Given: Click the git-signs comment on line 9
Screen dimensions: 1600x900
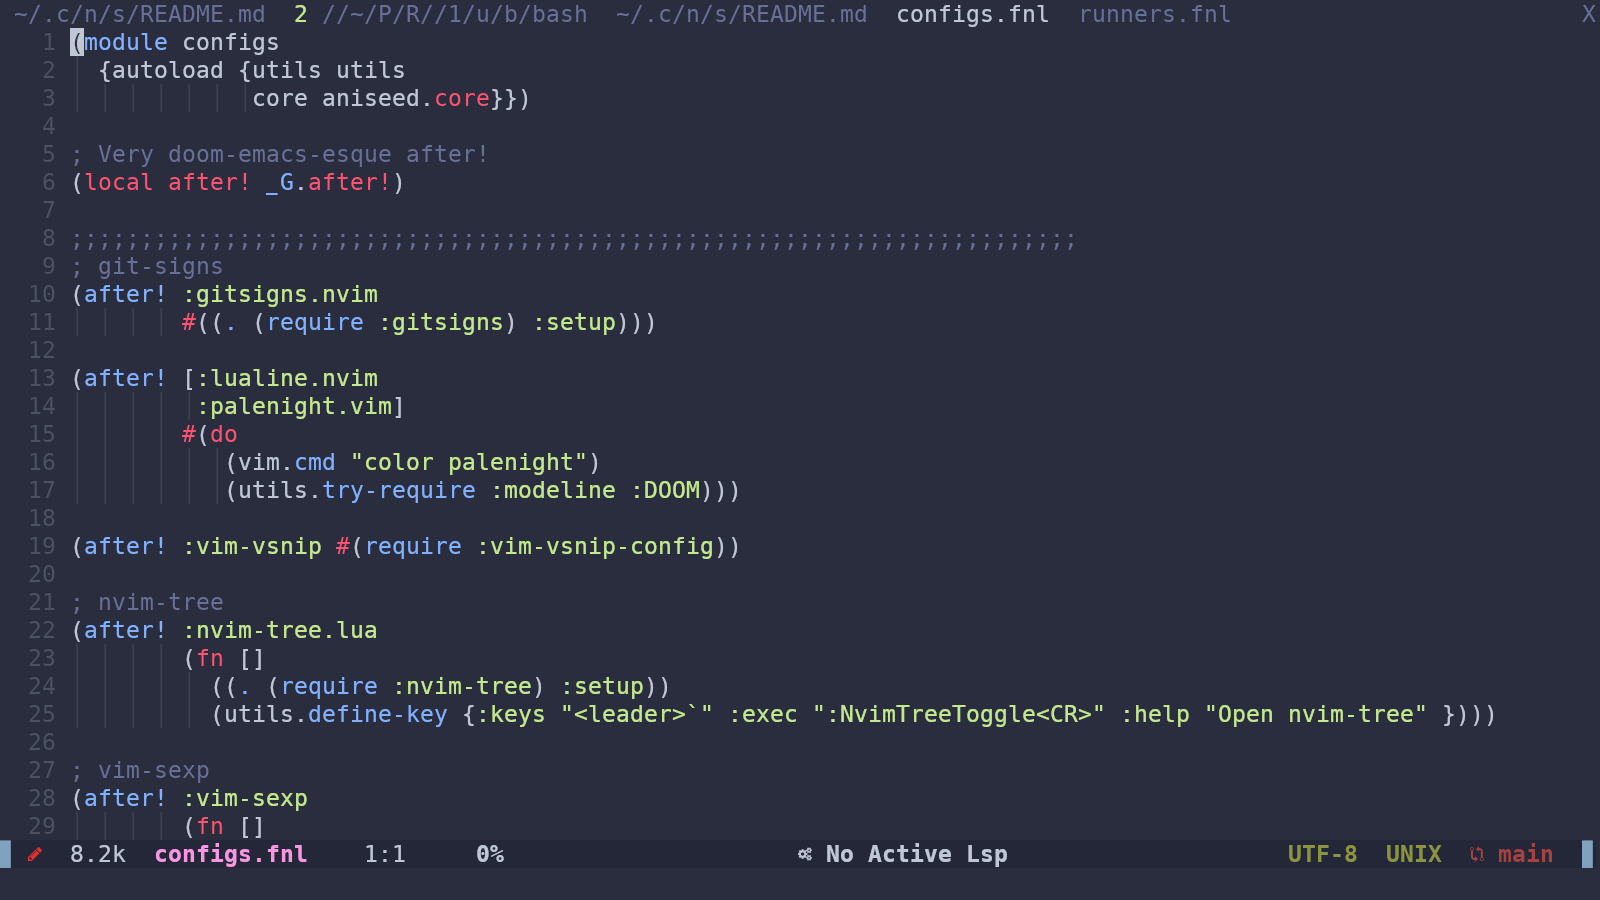Looking at the screenshot, I should 147,266.
